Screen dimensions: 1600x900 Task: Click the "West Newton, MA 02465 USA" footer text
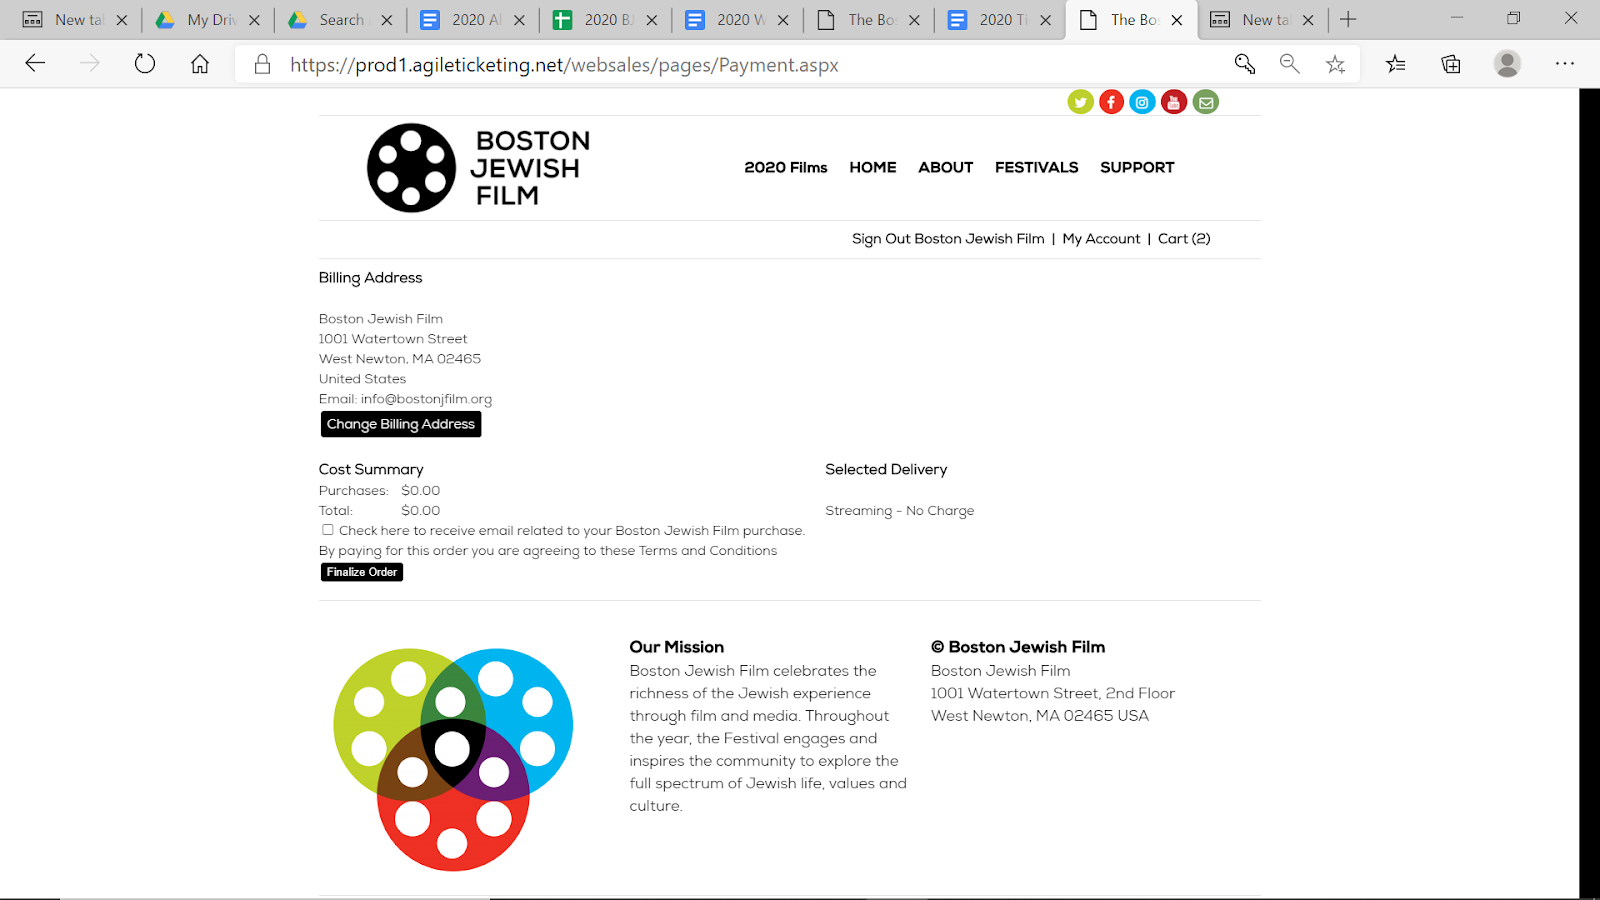(x=1040, y=716)
